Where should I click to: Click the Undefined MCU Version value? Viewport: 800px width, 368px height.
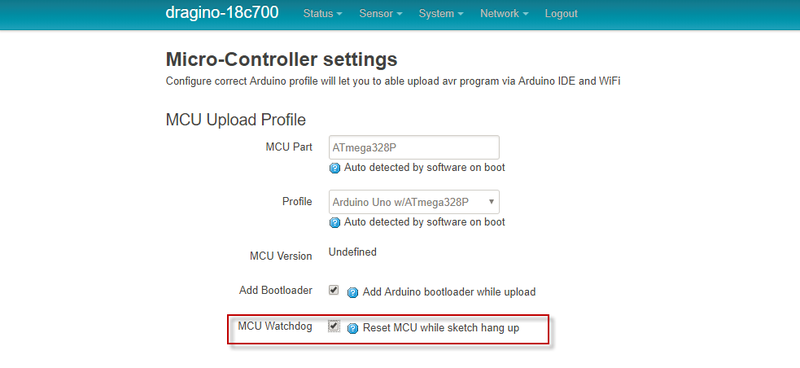click(x=353, y=252)
